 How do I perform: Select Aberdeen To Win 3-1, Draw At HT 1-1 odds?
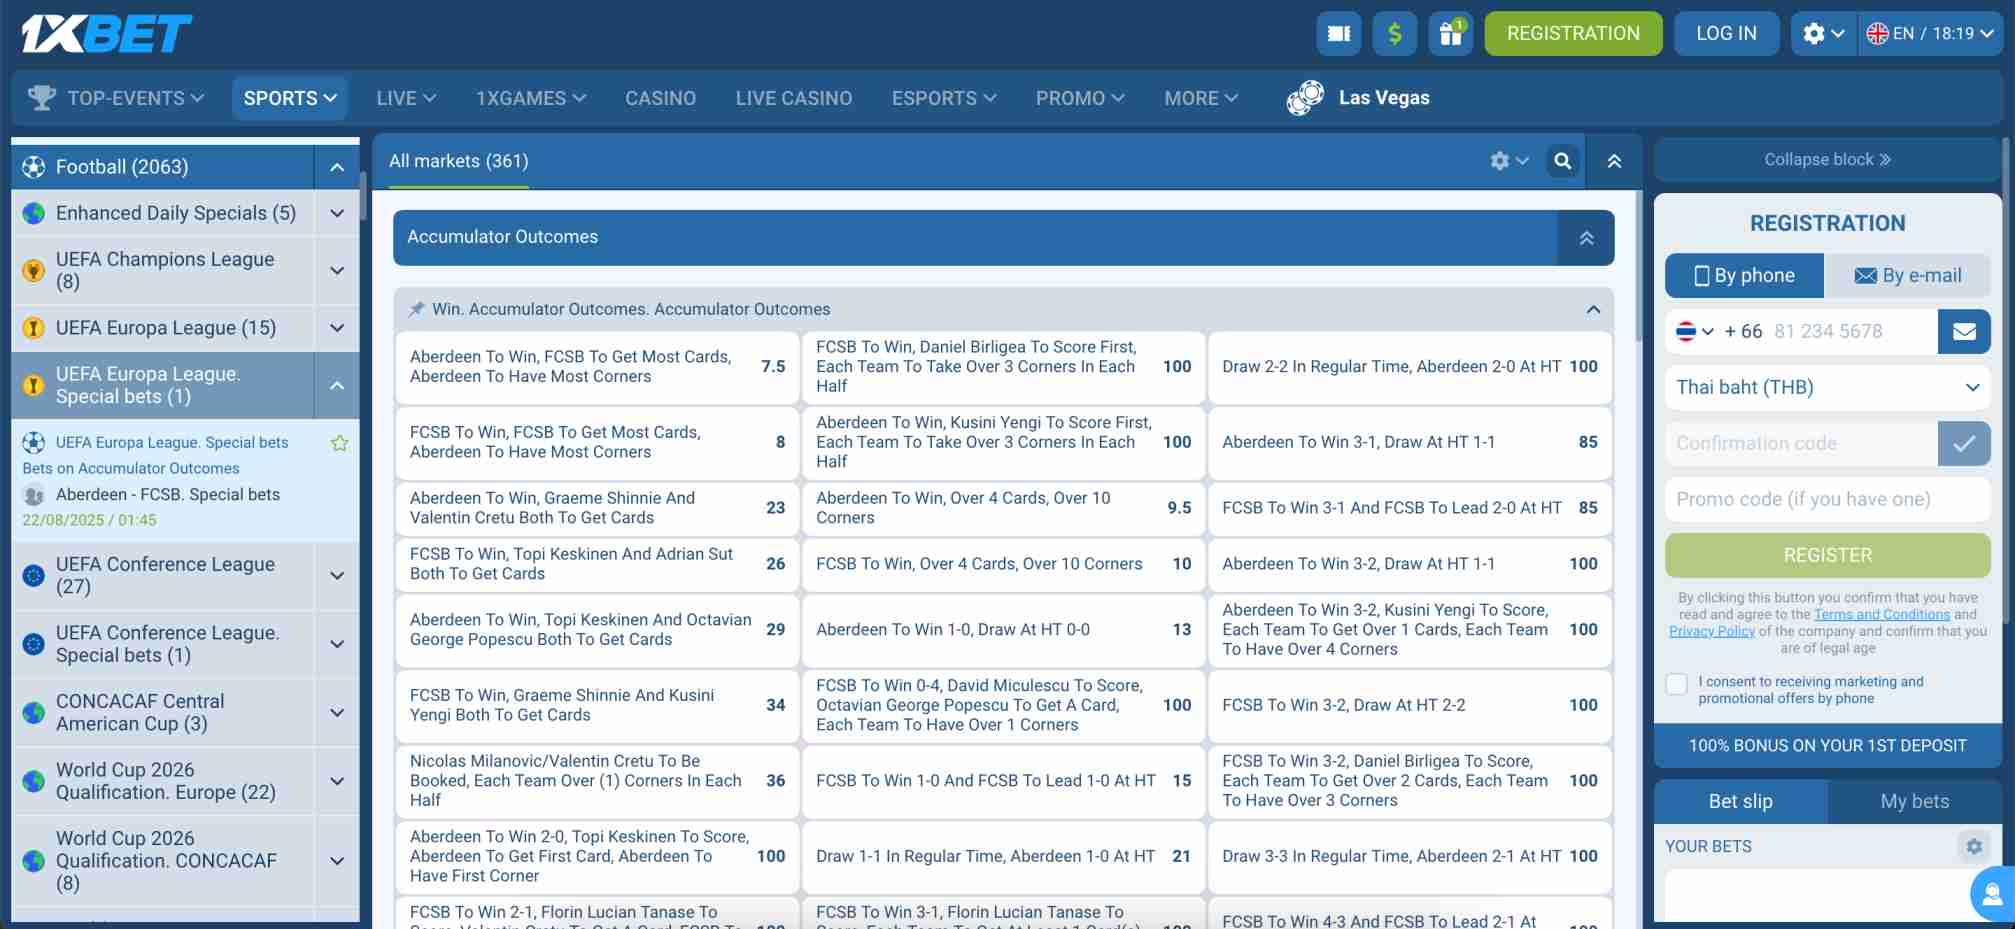(x=1409, y=443)
